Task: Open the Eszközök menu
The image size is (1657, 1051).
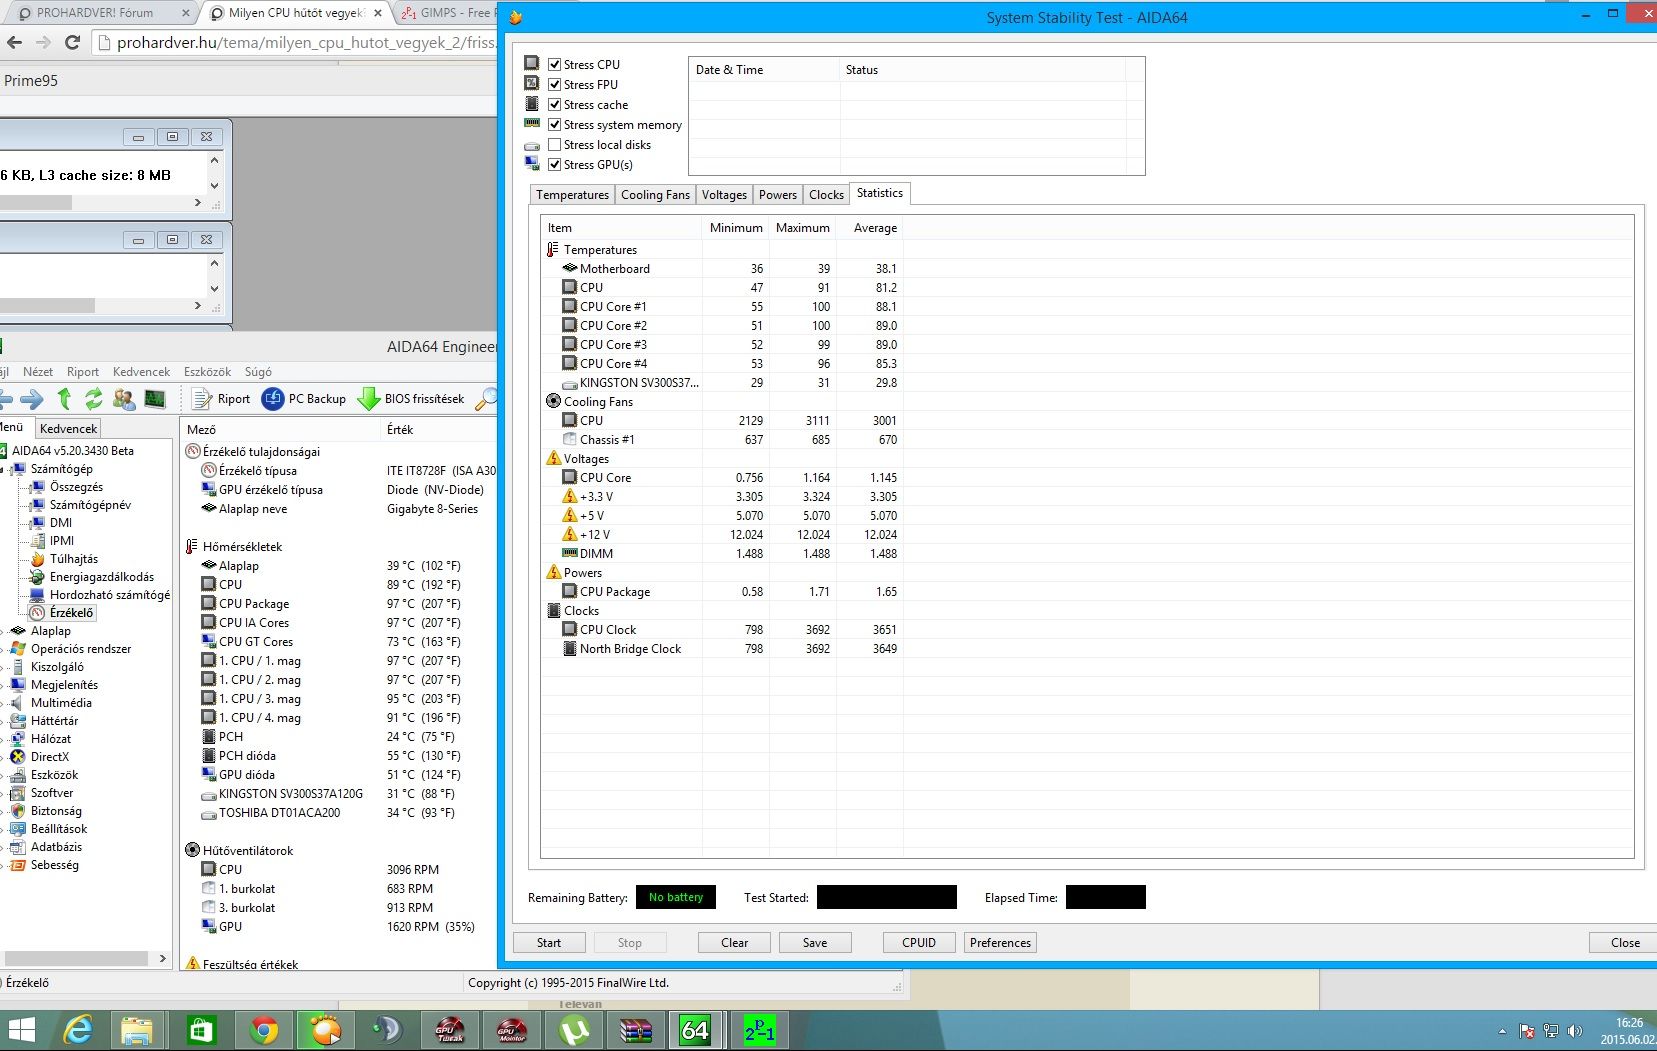Action: (x=207, y=372)
